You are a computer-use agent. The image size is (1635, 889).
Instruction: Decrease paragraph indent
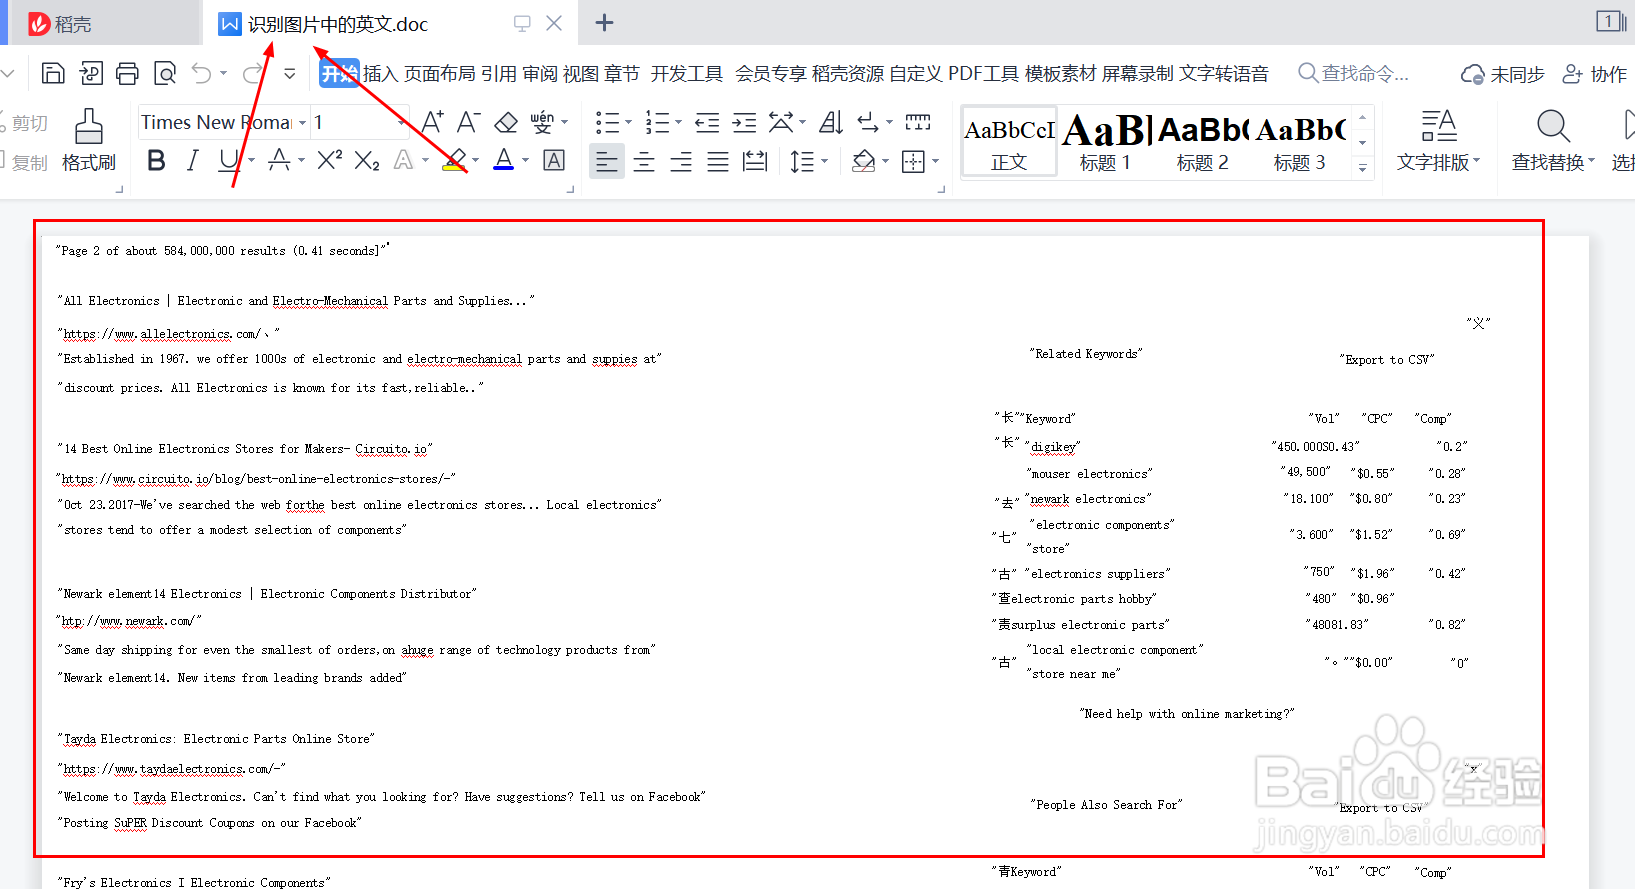click(x=707, y=123)
